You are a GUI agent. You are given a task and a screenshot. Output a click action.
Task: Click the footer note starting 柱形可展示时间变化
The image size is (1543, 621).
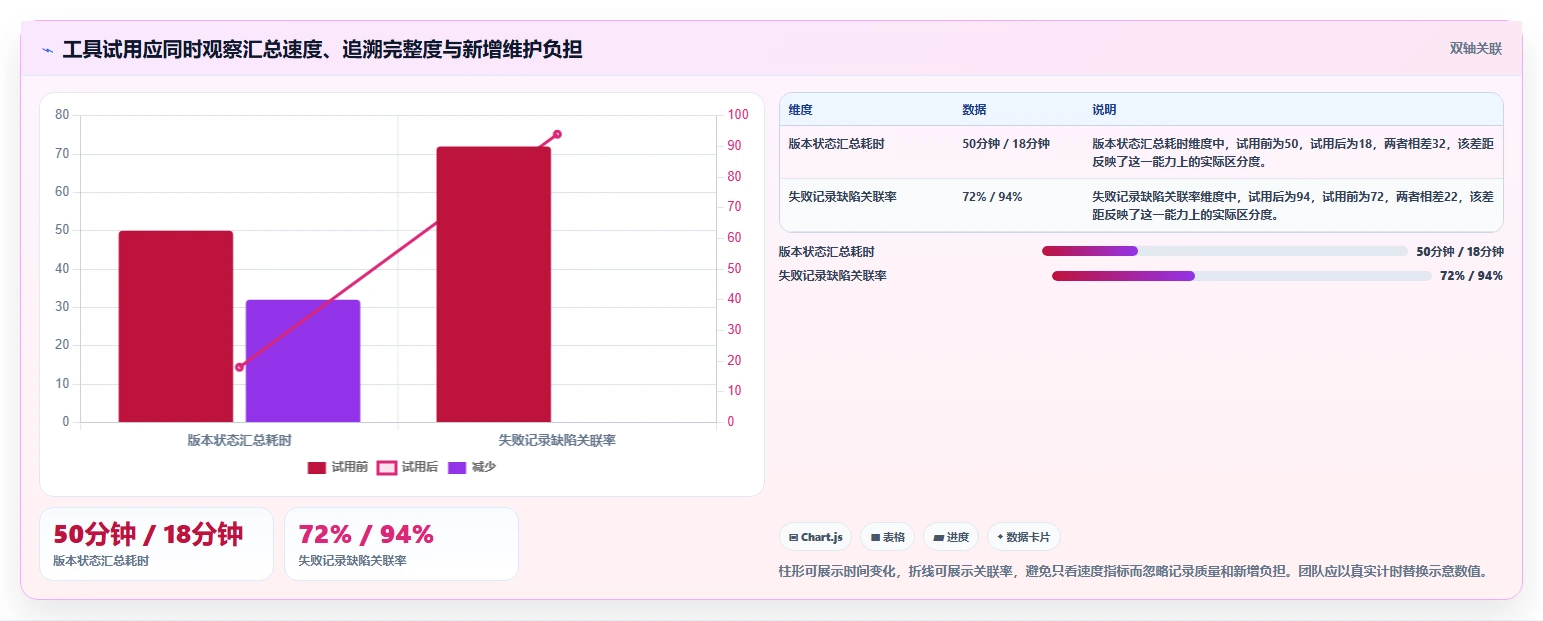tap(1134, 572)
